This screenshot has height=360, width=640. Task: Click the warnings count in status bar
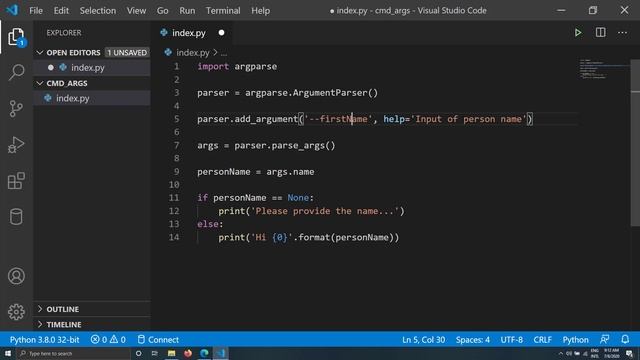pyautogui.click(x=118, y=340)
